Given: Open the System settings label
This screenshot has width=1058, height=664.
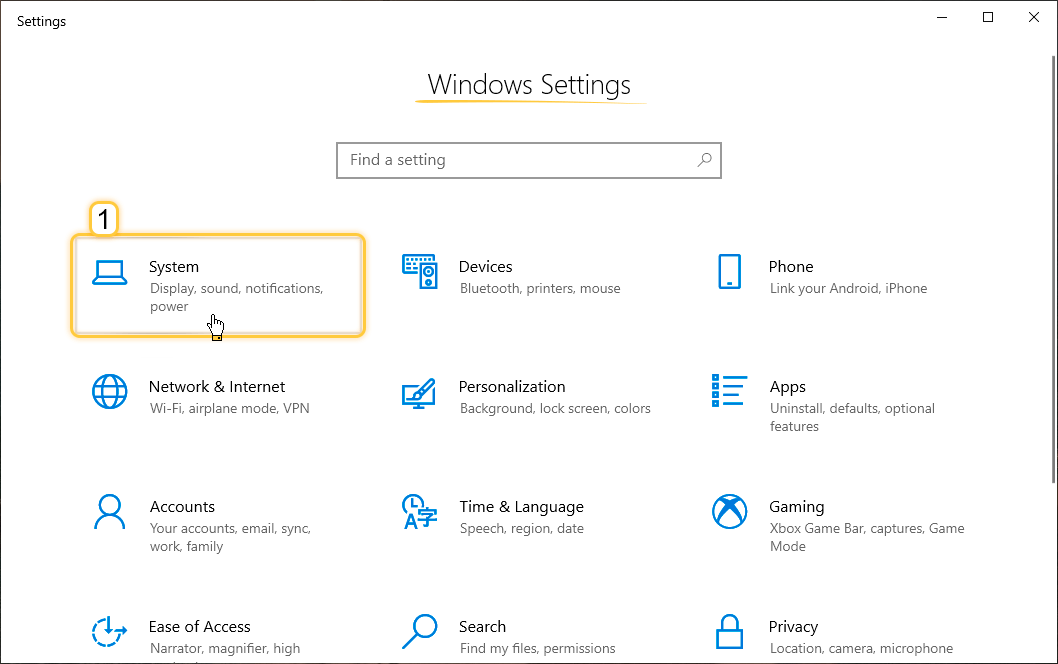Looking at the screenshot, I should point(174,267).
